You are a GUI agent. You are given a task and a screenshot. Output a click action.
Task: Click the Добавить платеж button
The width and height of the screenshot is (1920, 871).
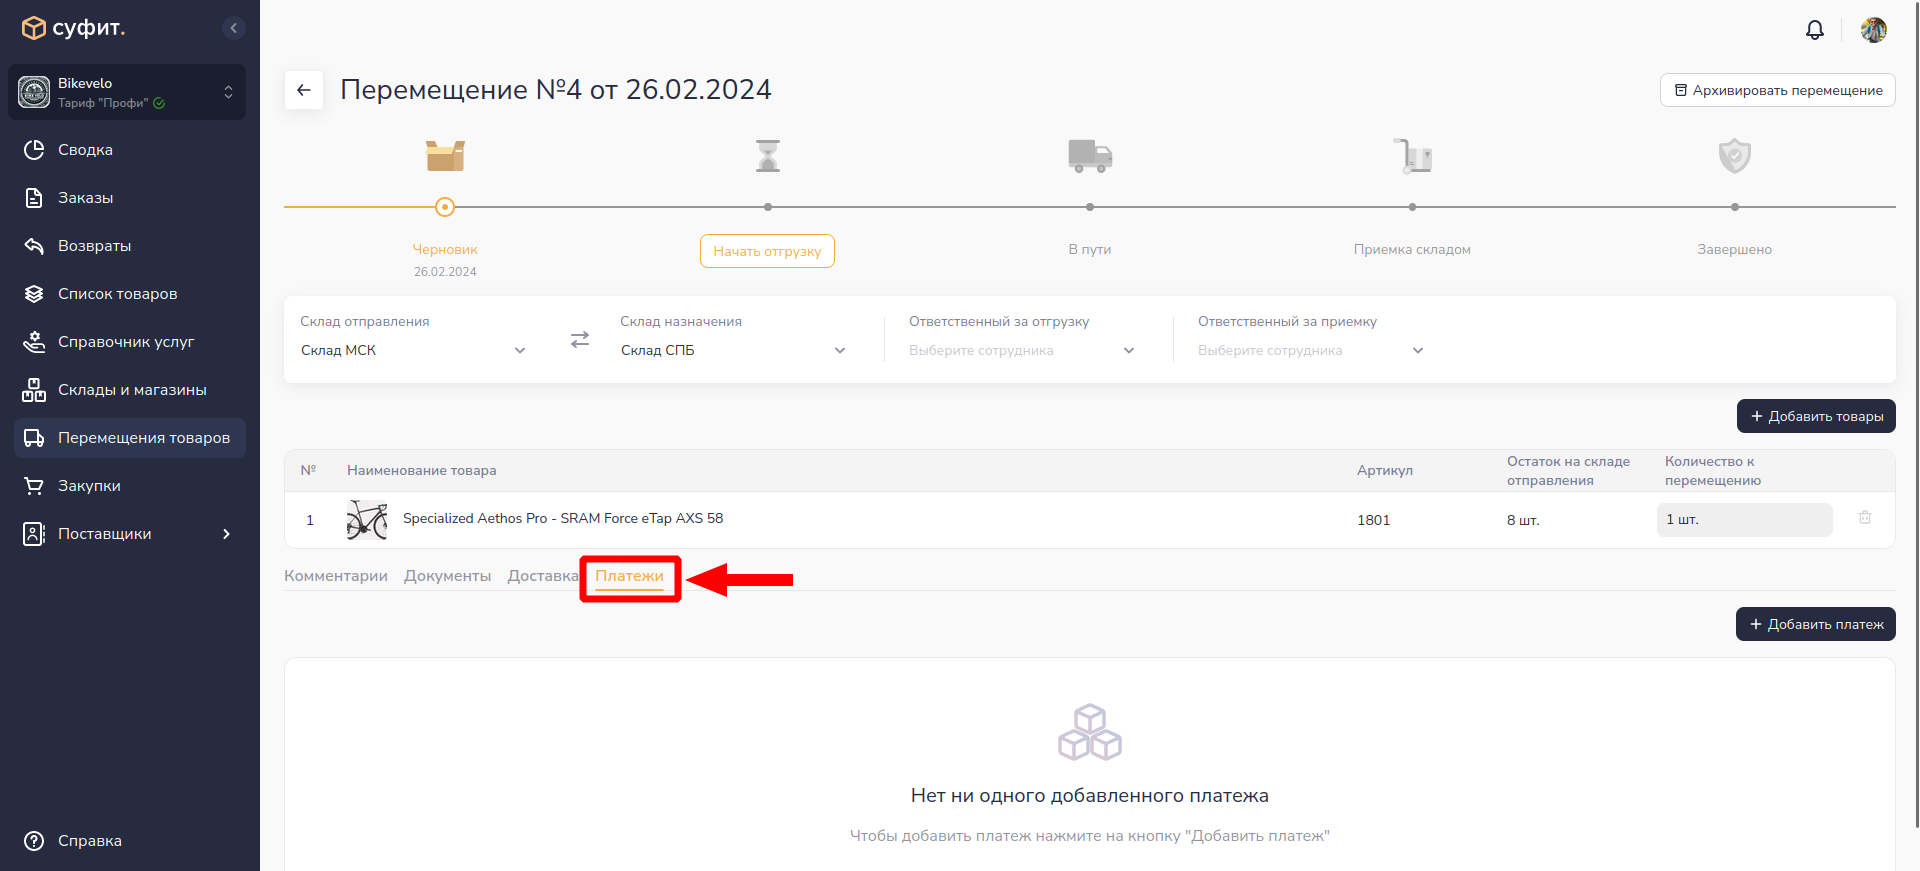pos(1816,624)
